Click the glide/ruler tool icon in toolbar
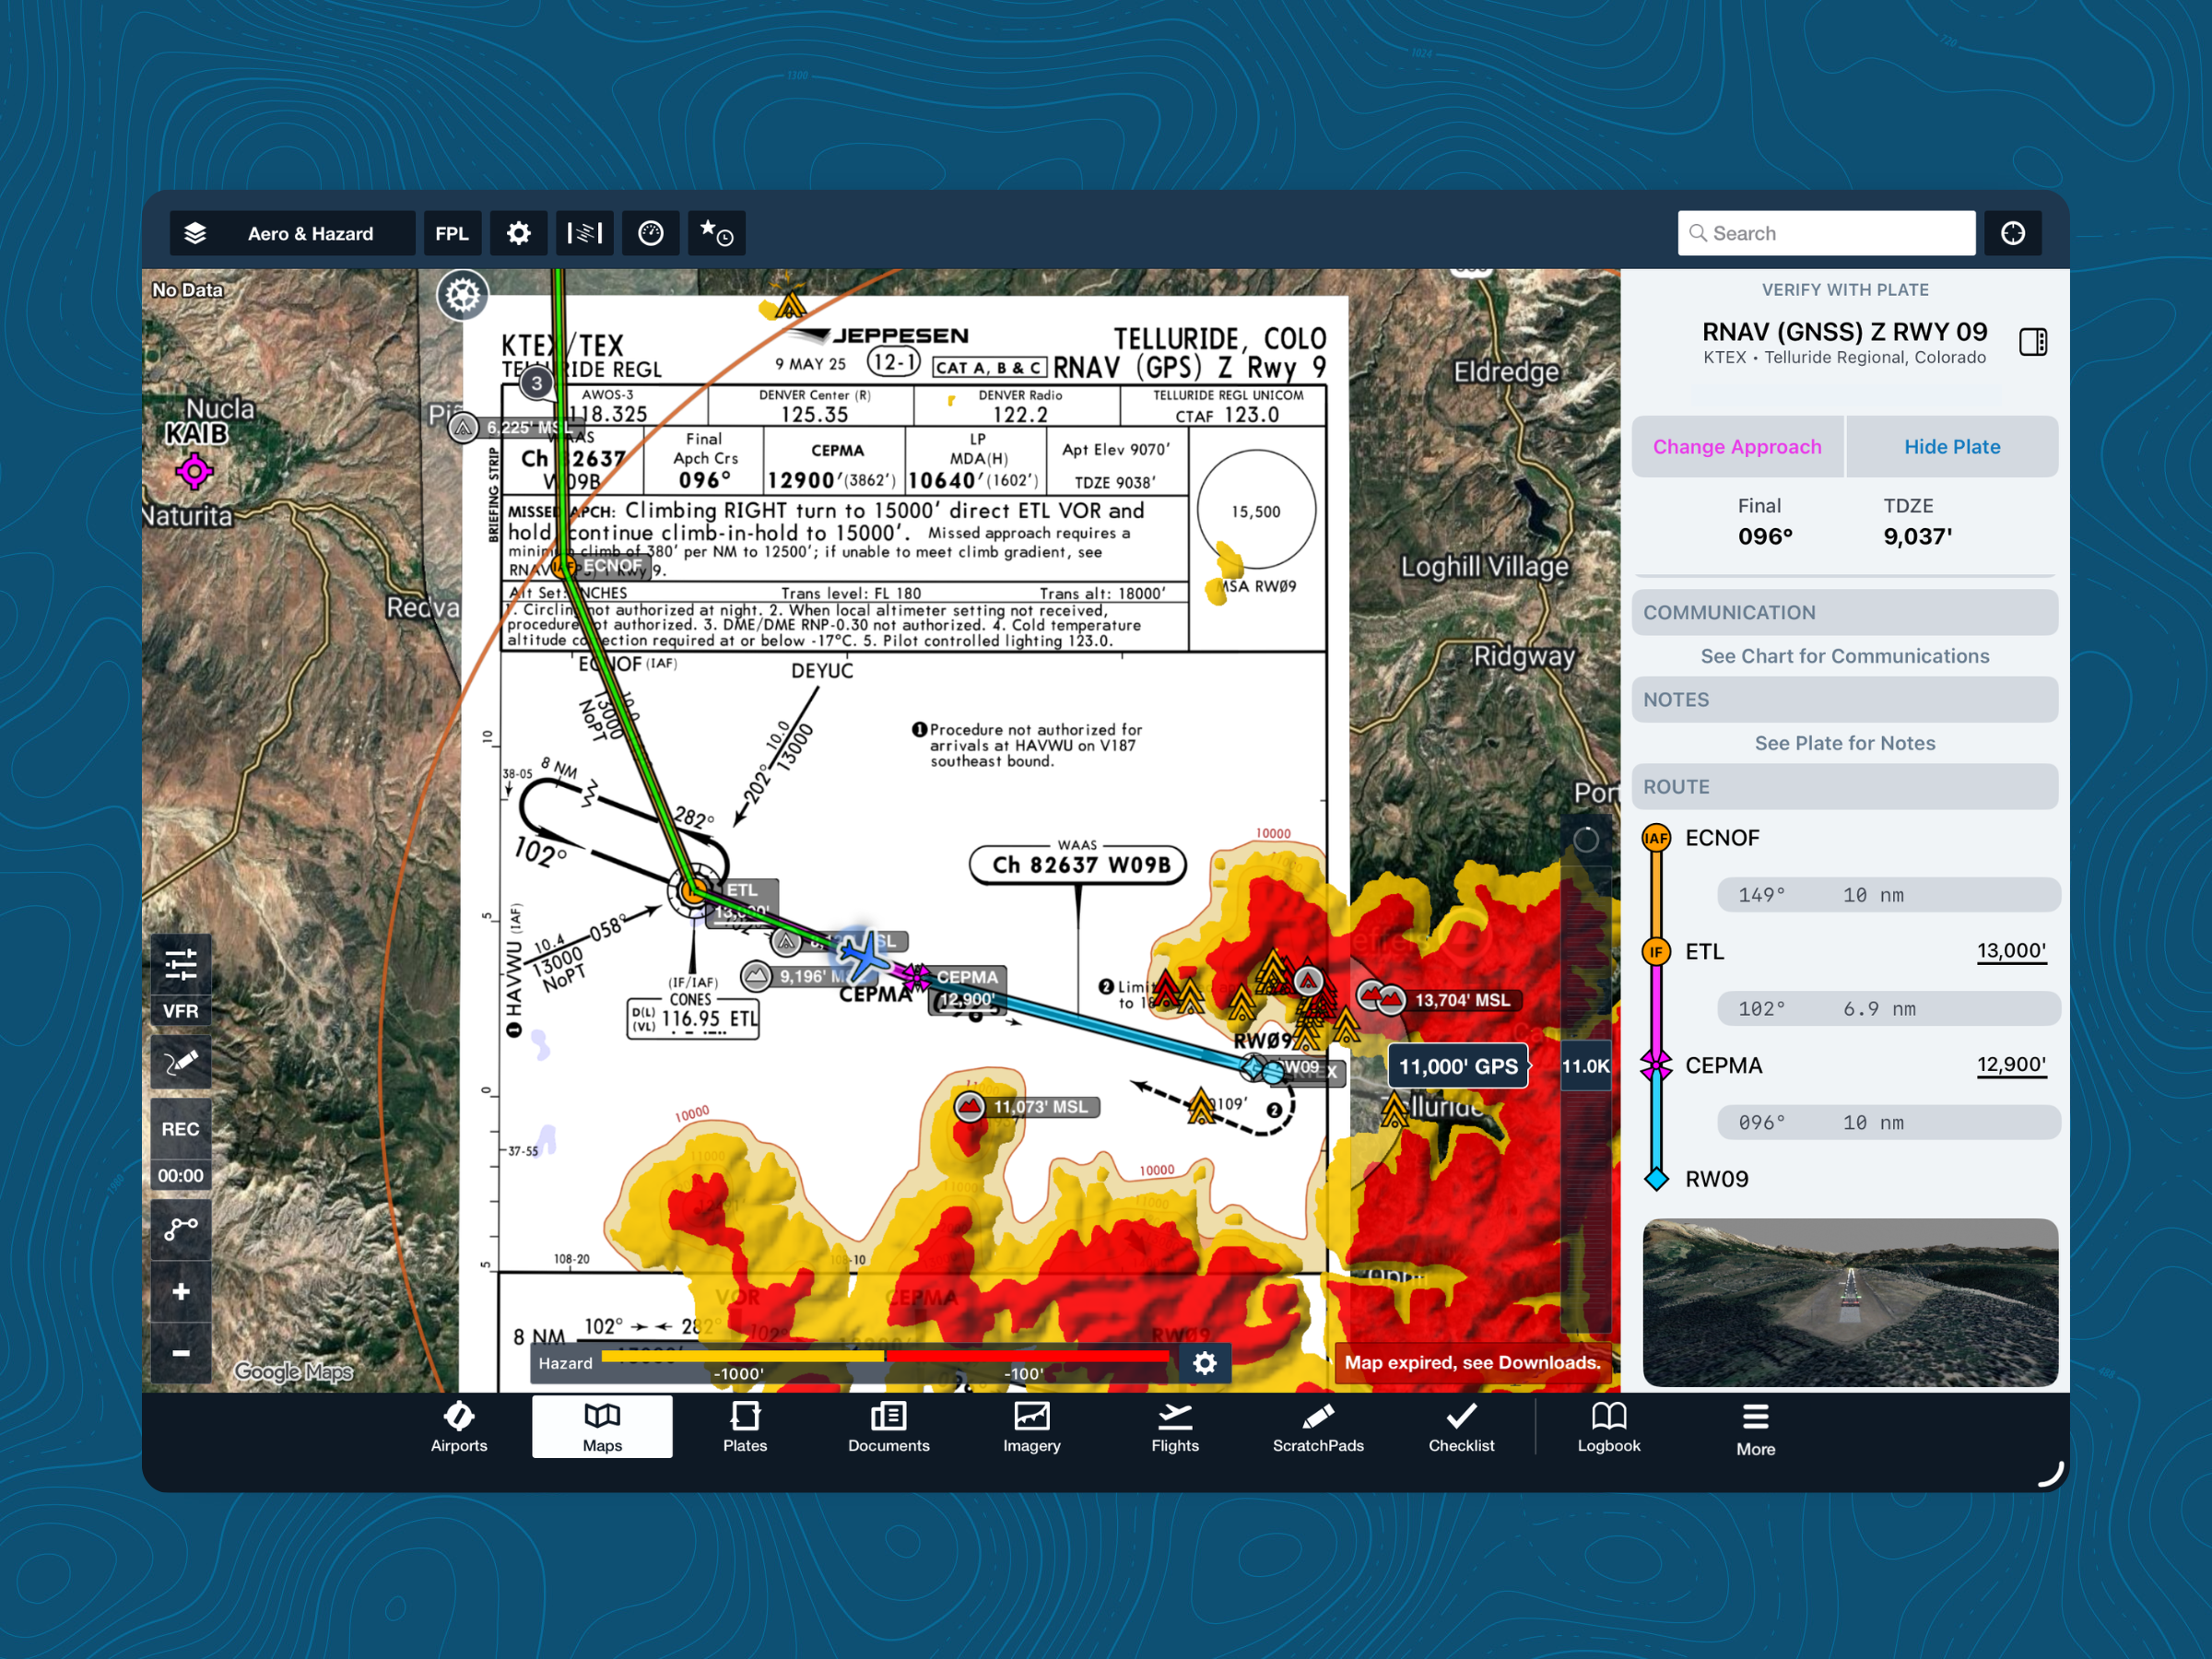Image resolution: width=2212 pixels, height=1659 pixels. coord(584,233)
